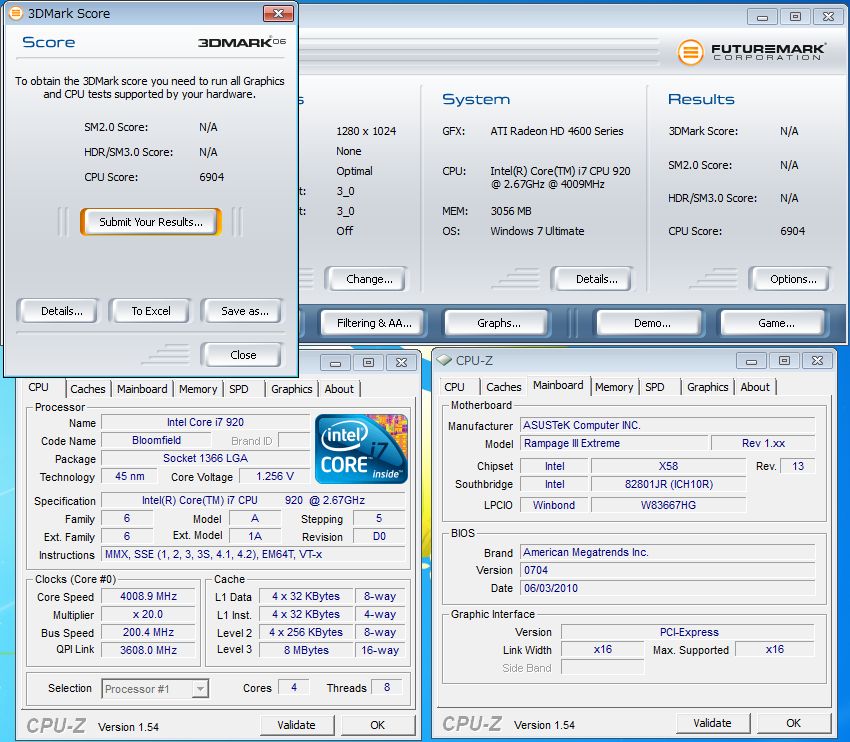
Task: Click Details under the System section
Action: tap(596, 279)
